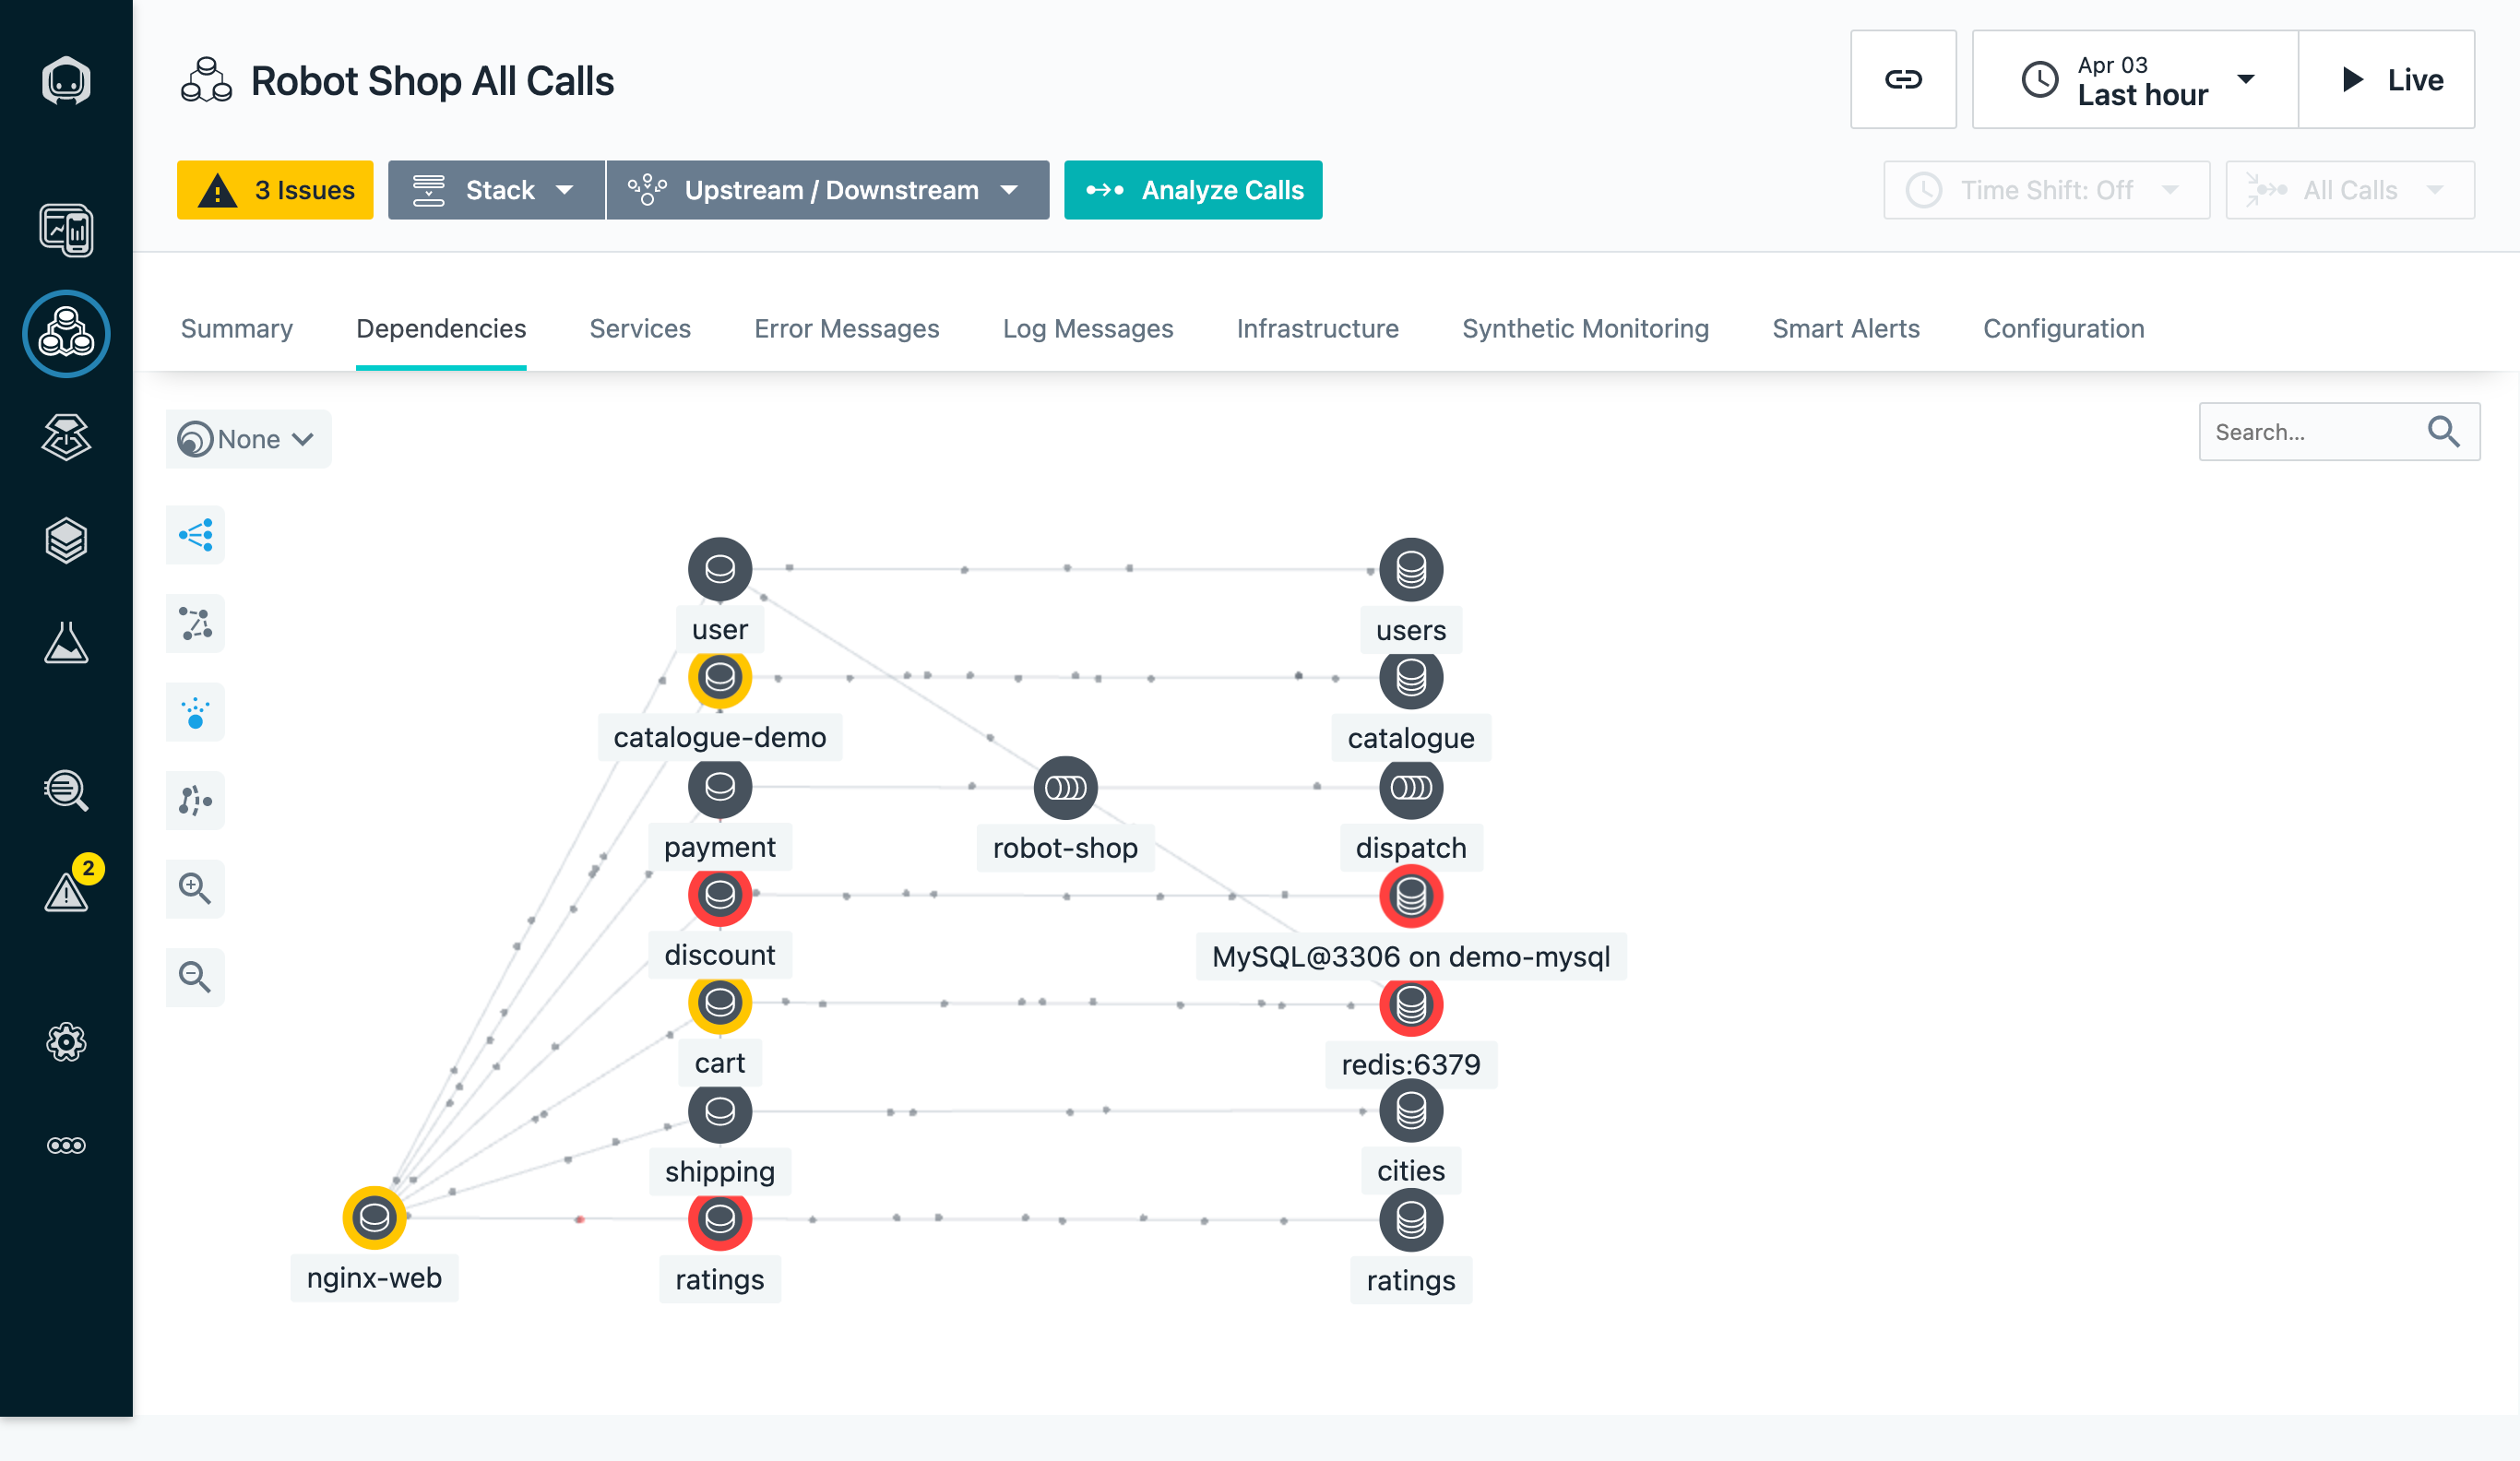
Task: Open the Analytics flask icon in the sidebar
Action: point(66,645)
